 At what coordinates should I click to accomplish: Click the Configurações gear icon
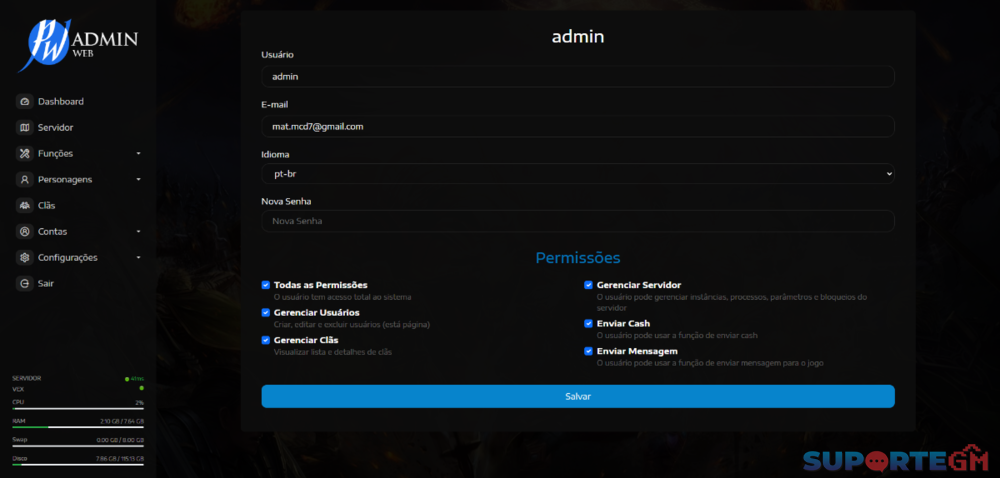pos(25,258)
